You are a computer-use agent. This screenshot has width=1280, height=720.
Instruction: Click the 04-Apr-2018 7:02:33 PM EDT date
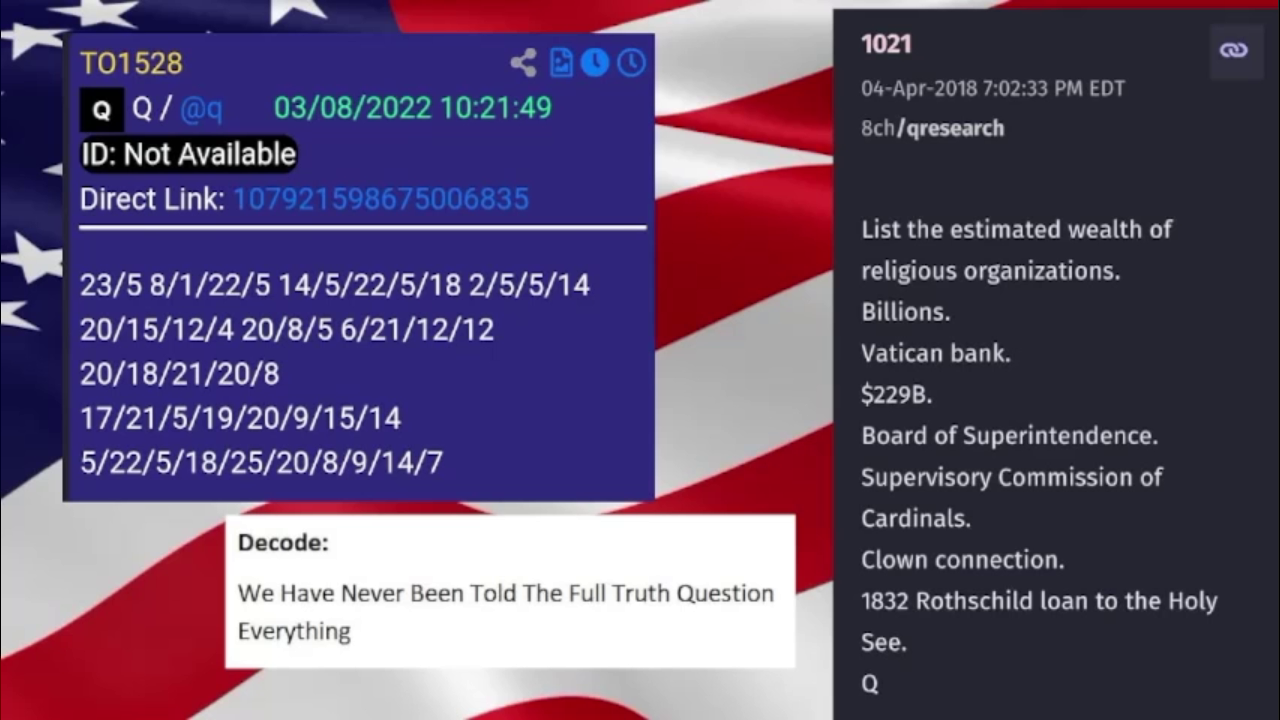pos(993,88)
